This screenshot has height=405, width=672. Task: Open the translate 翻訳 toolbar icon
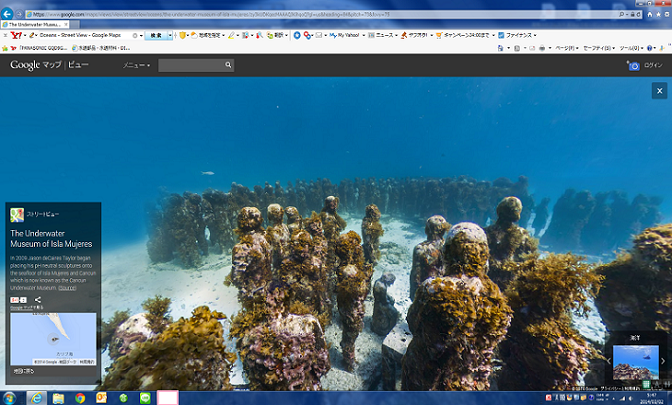click(276, 35)
